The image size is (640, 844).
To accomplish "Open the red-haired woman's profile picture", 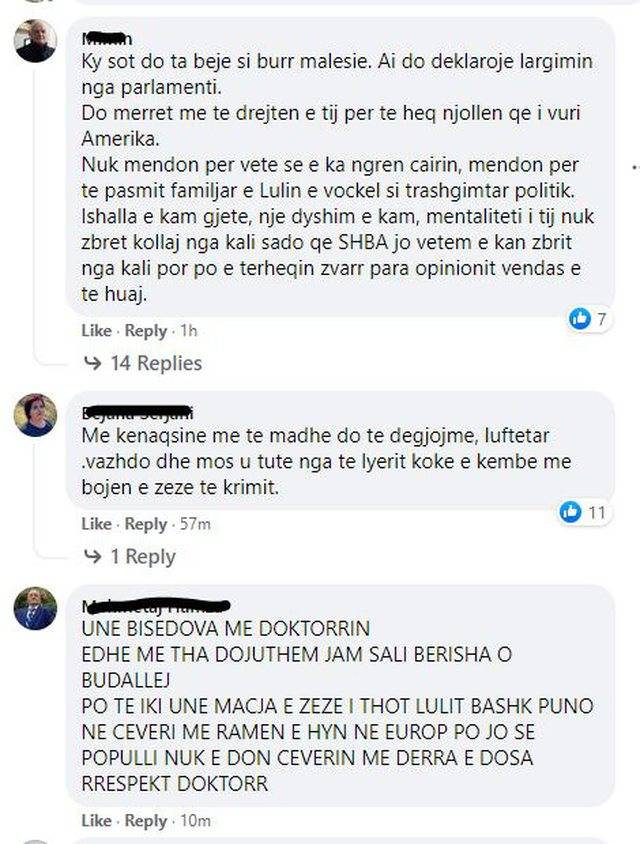I will 36,414.
